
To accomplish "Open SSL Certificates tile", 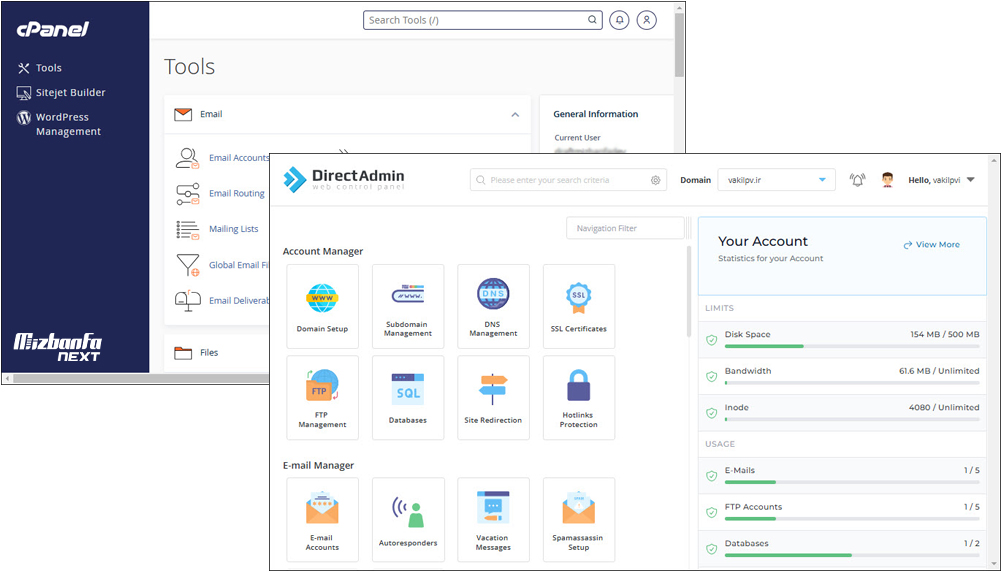I will [578, 305].
